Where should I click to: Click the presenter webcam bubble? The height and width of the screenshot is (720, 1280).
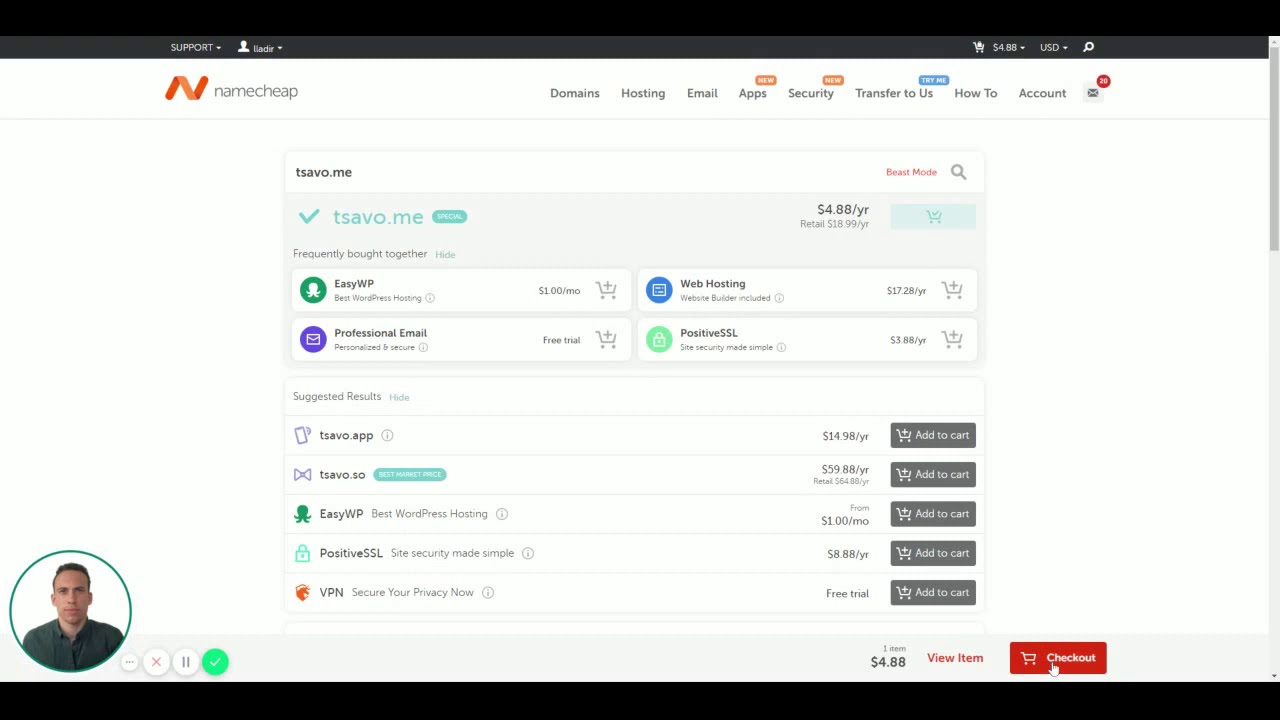point(70,610)
